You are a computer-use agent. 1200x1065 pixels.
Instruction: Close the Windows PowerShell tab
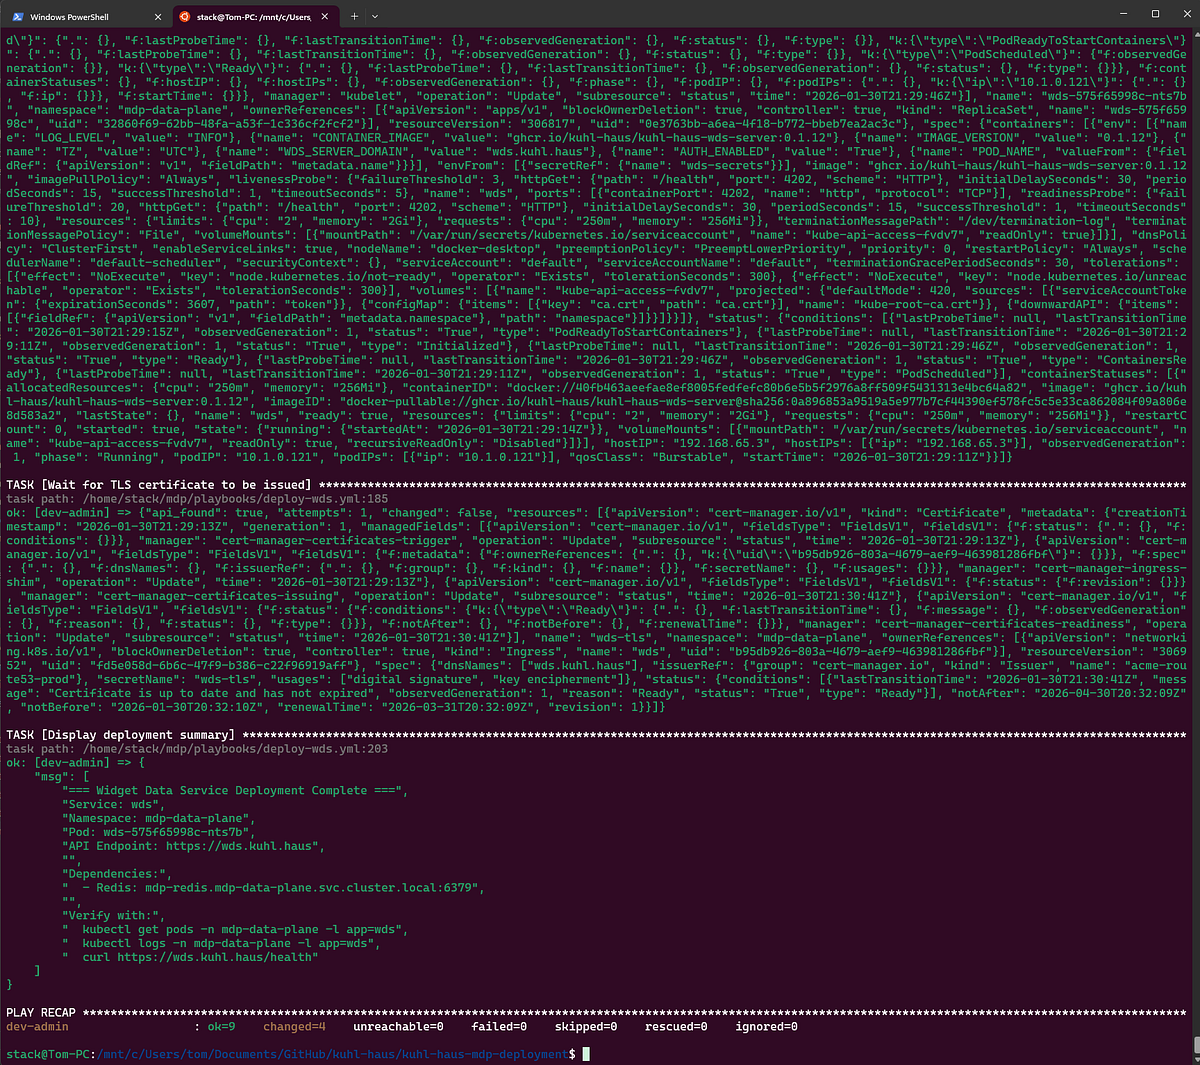pyautogui.click(x=158, y=17)
